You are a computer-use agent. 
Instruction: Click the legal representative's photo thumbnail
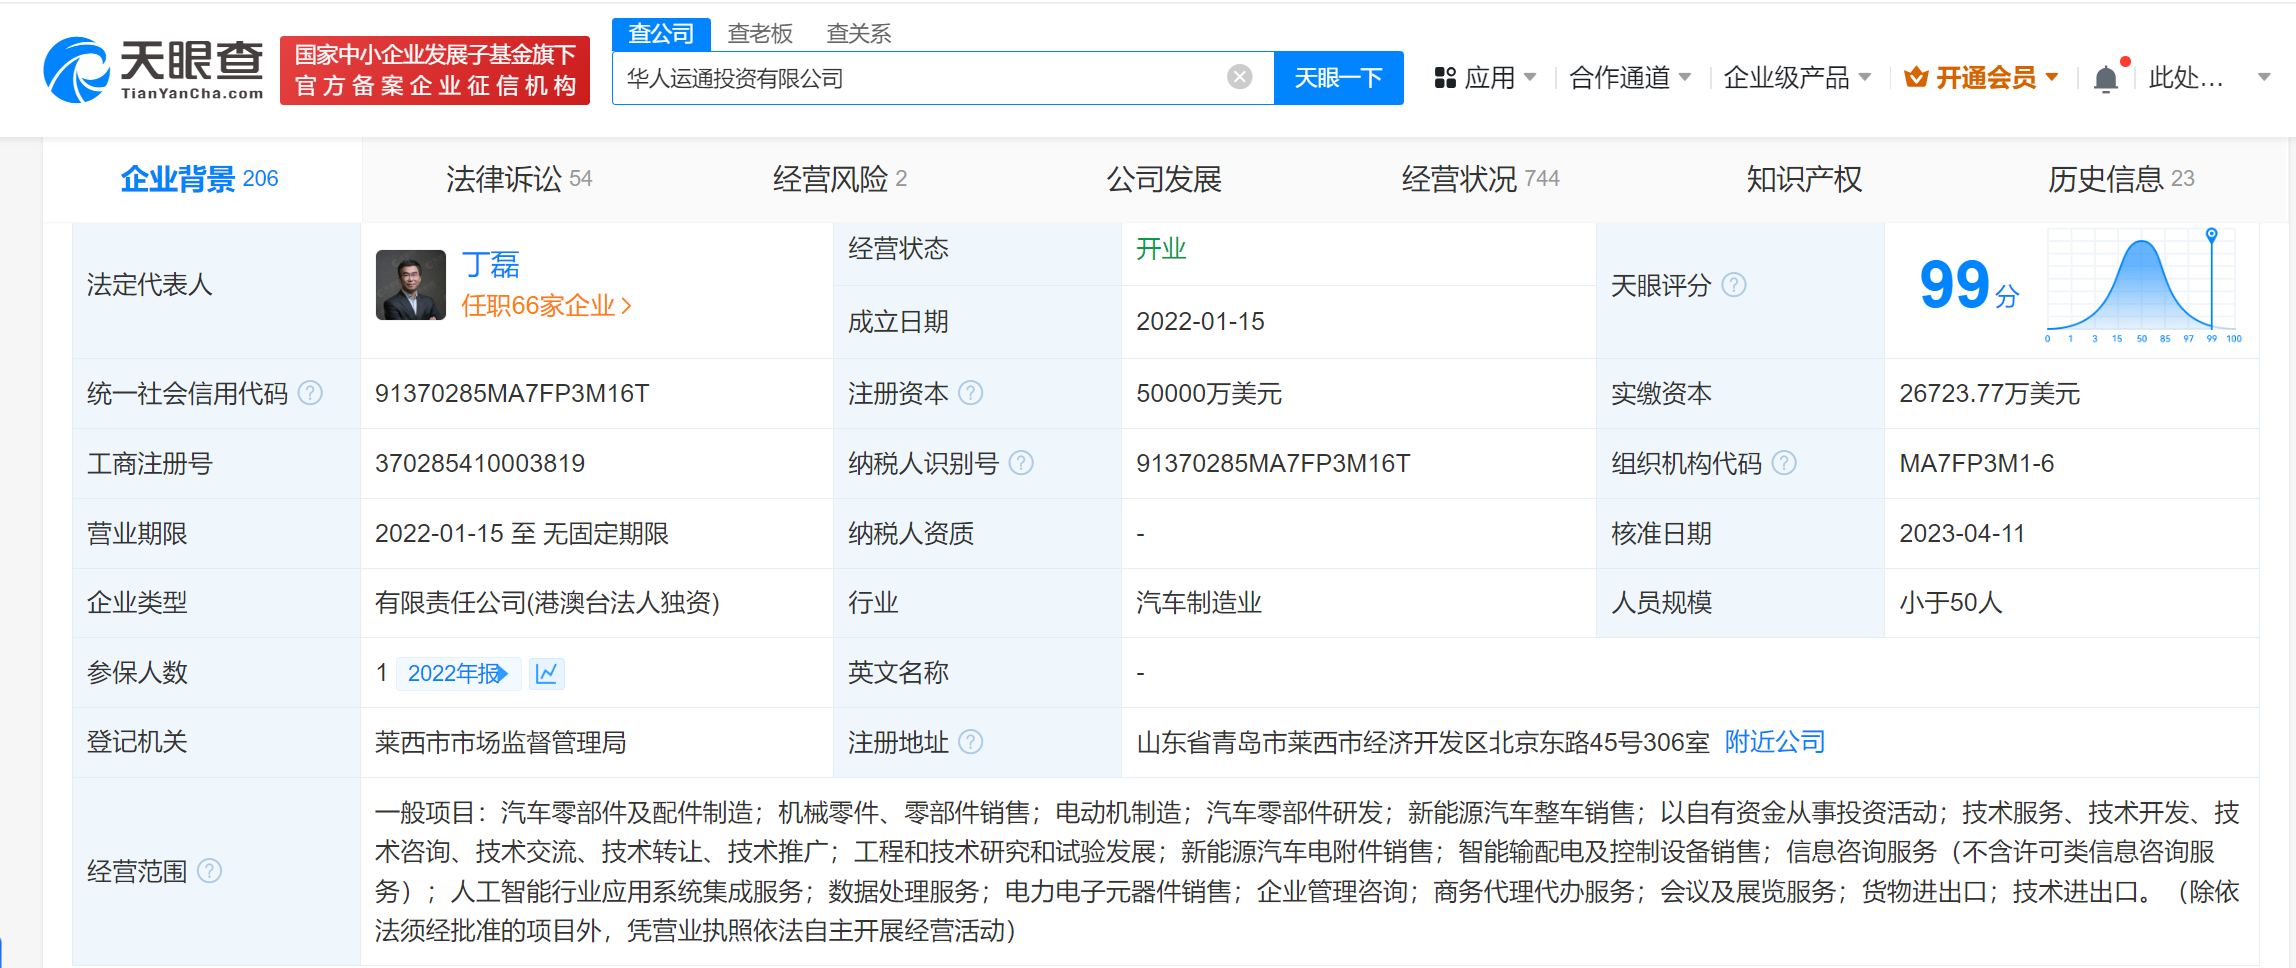[x=410, y=285]
